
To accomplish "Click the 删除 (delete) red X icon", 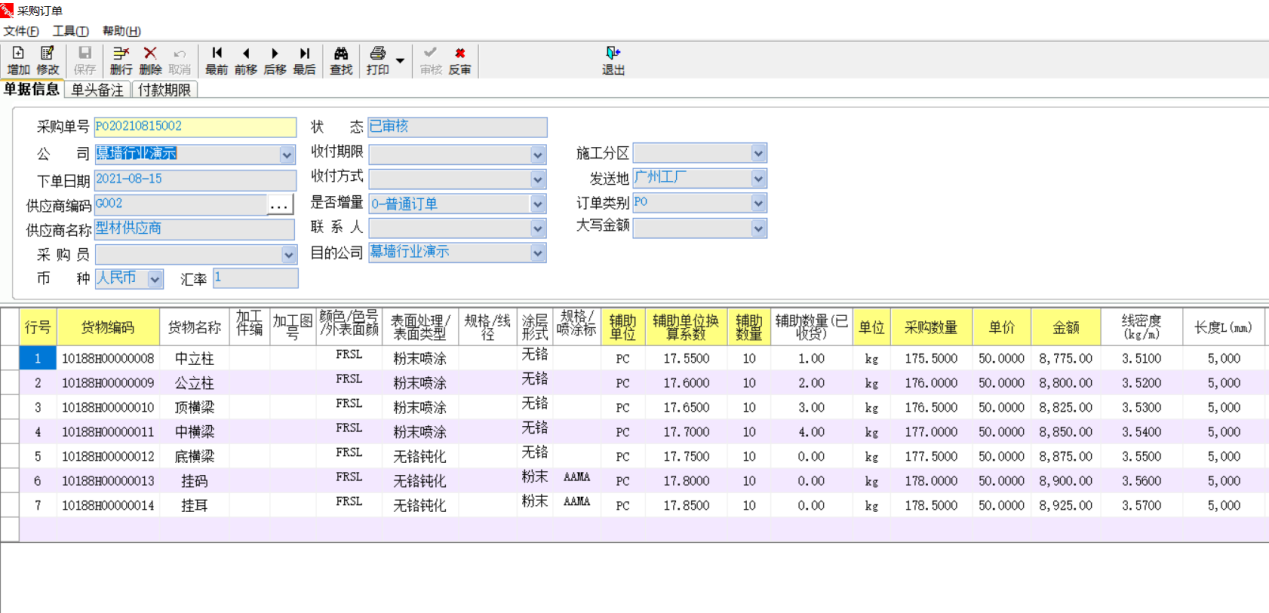I will coord(150,61).
